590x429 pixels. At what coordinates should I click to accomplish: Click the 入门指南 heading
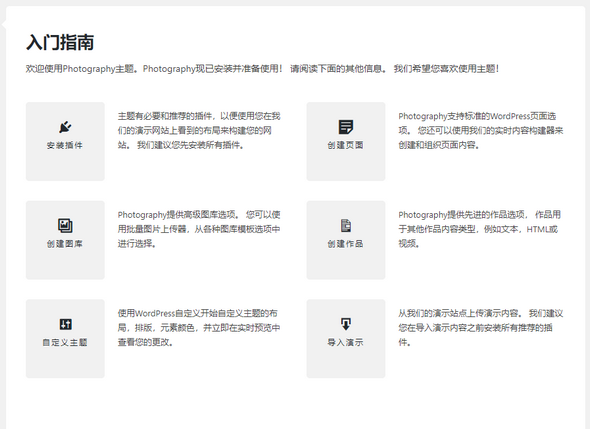[x=60, y=42]
